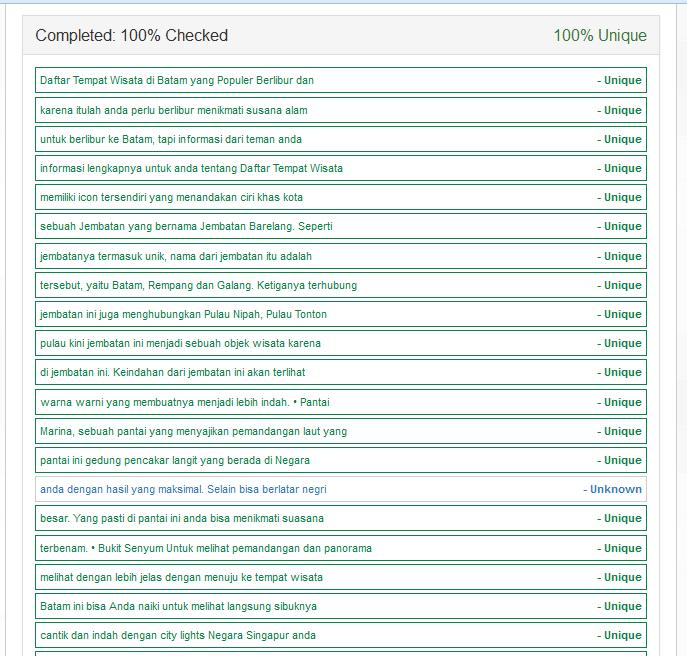Viewport: 687px width, 656px height.
Task: Click the 'Completed: 100% Checked' header text
Action: [x=132, y=36]
